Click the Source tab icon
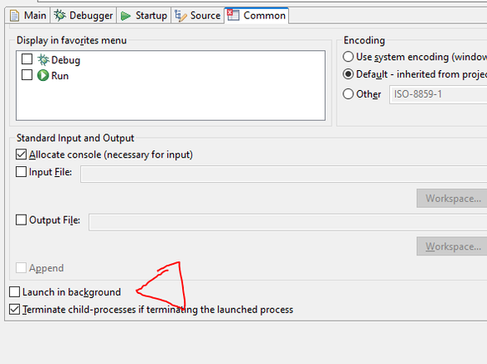Image resolution: width=487 pixels, height=364 pixels. click(x=180, y=15)
